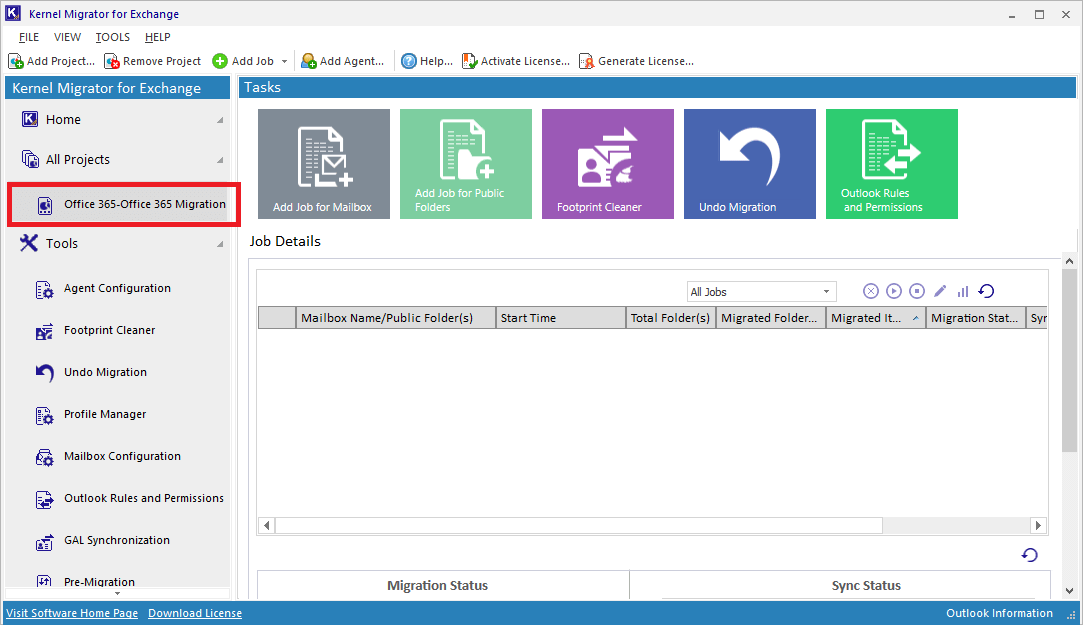This screenshot has height=627, width=1083.
Task: Open Office 365-Office 365 Migration project
Action: click(124, 204)
